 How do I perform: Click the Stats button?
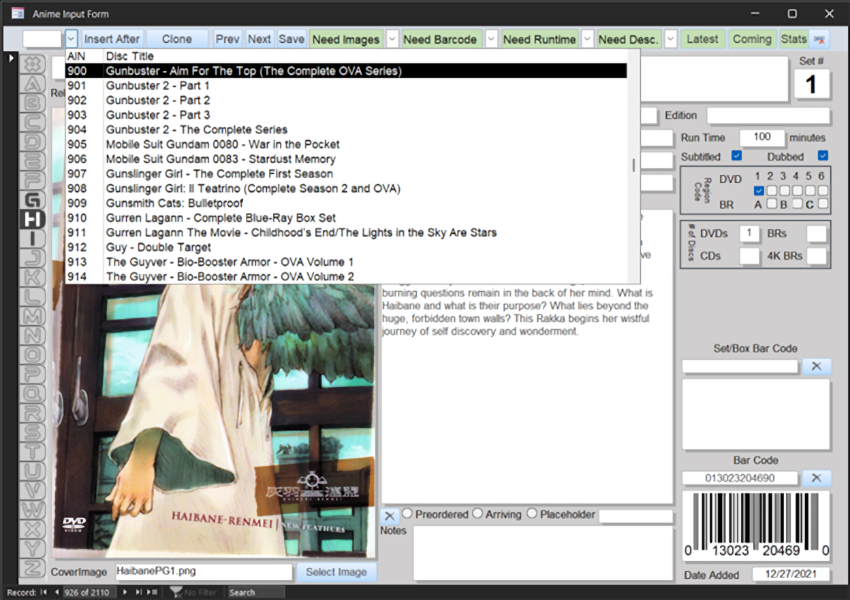pos(794,39)
